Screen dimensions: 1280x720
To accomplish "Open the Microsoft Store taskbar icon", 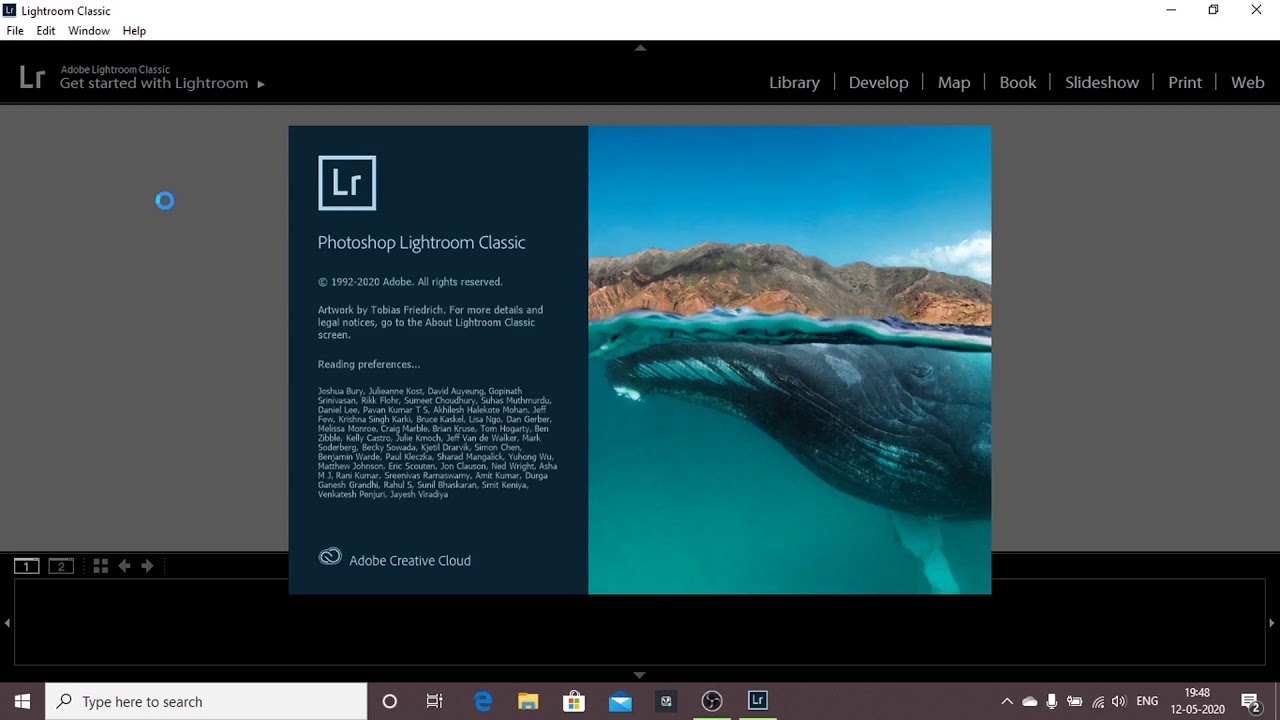I will coord(574,701).
